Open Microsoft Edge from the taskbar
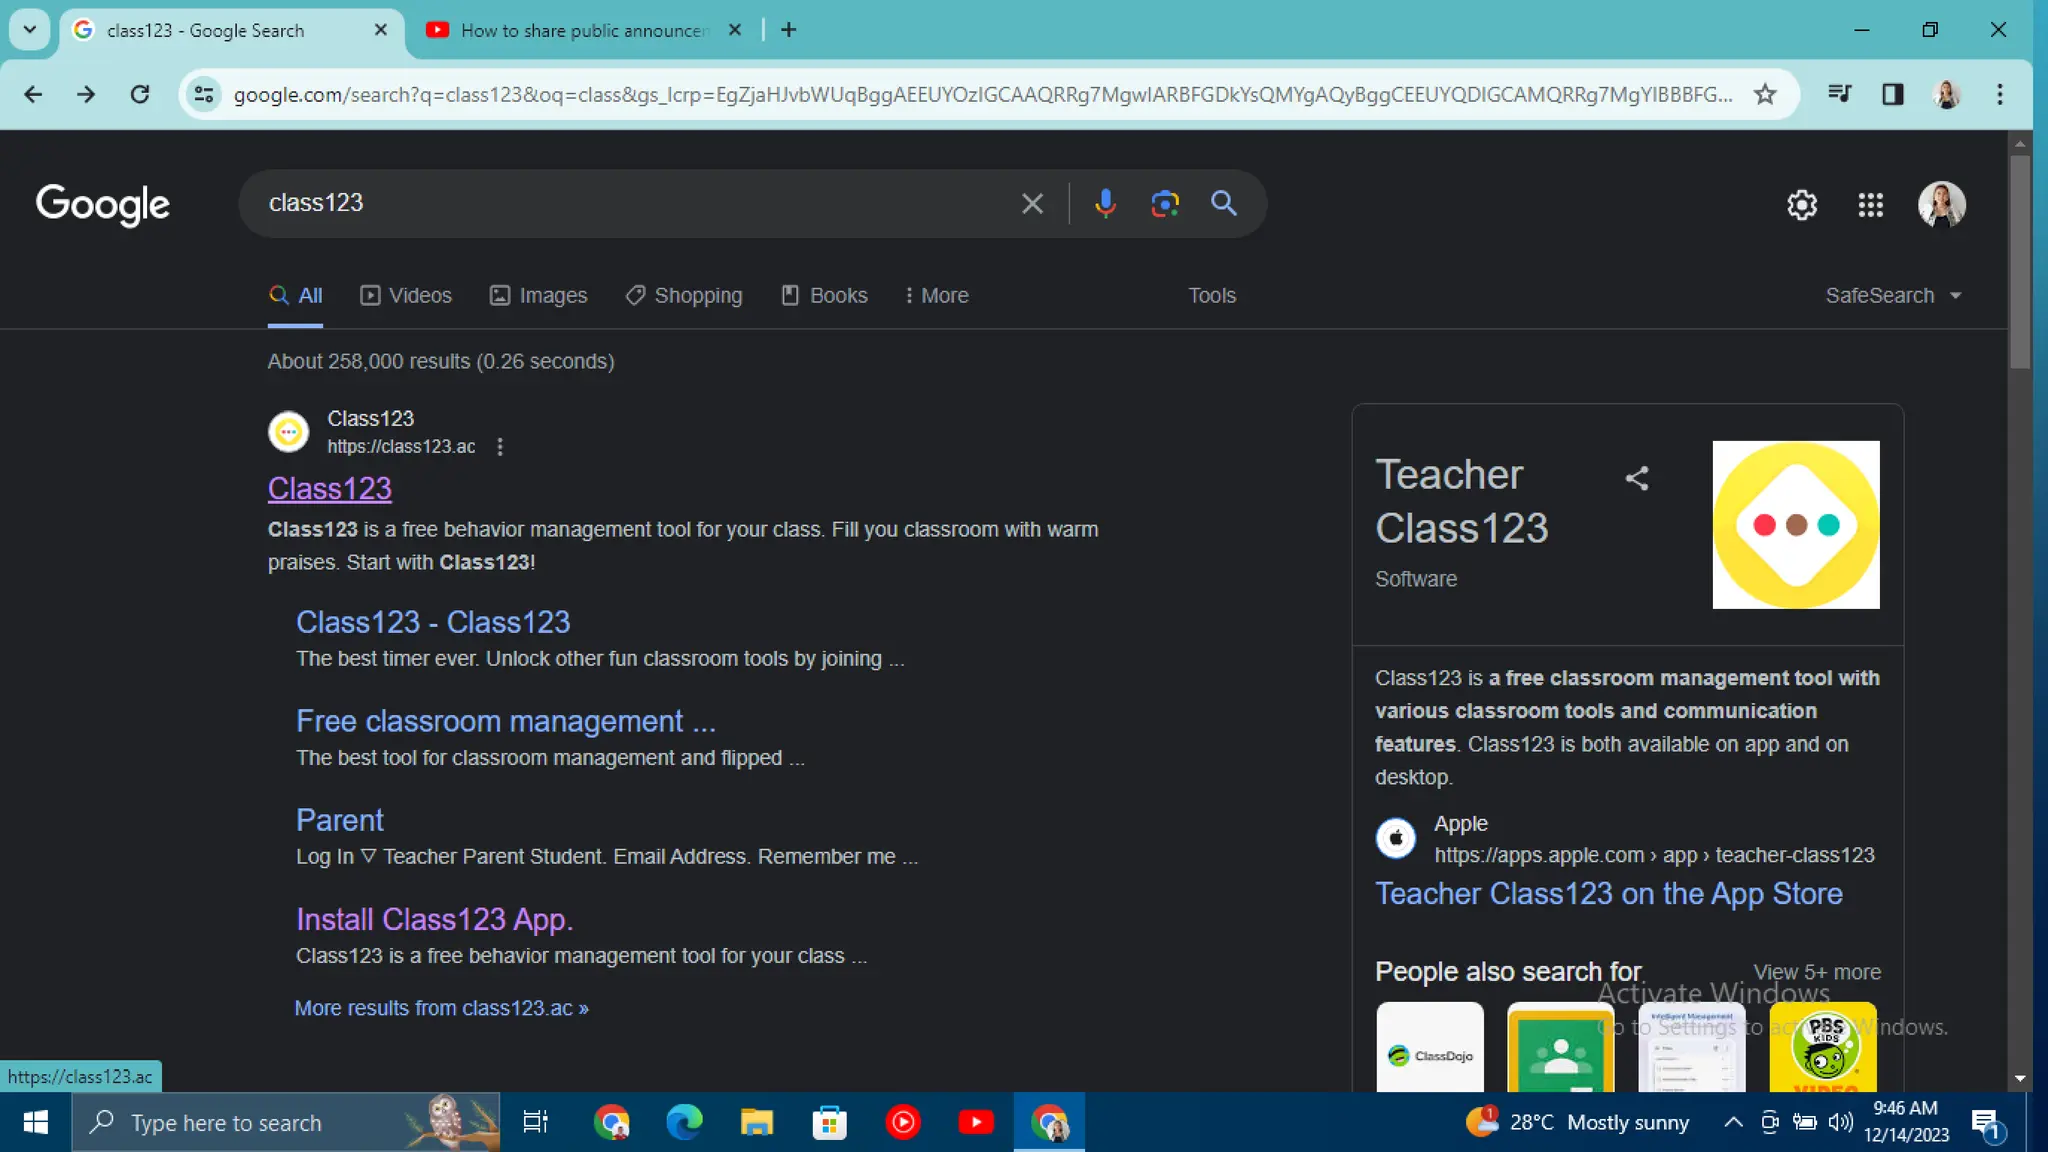Screen dimensions: 2048x1152 (x=684, y=1122)
